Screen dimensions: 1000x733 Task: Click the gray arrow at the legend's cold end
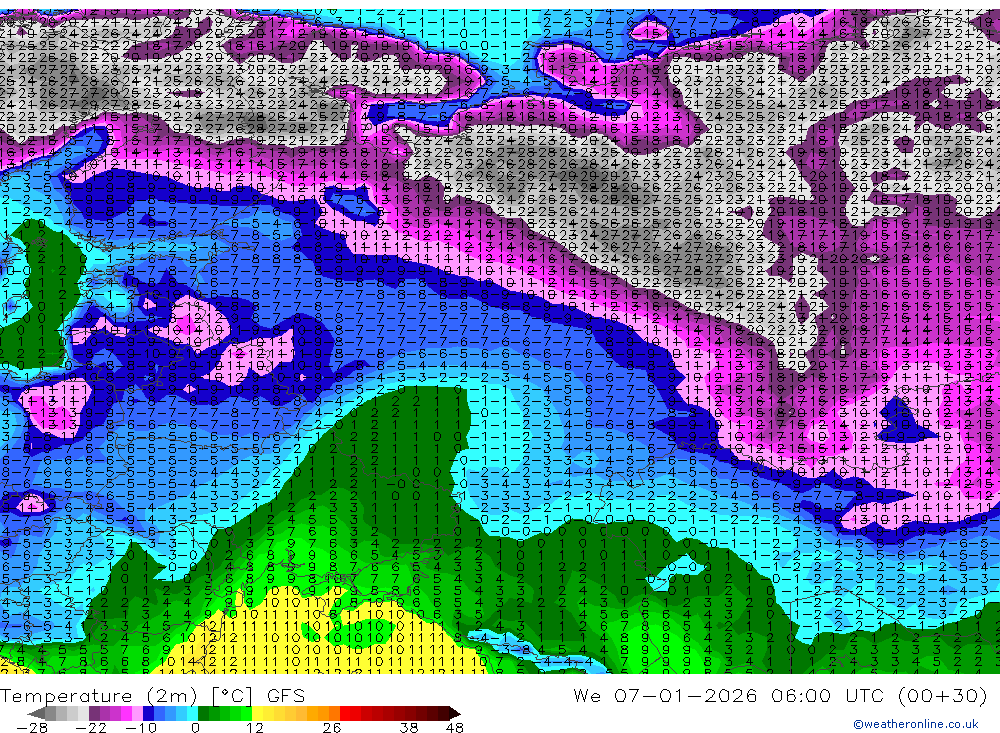[36, 714]
